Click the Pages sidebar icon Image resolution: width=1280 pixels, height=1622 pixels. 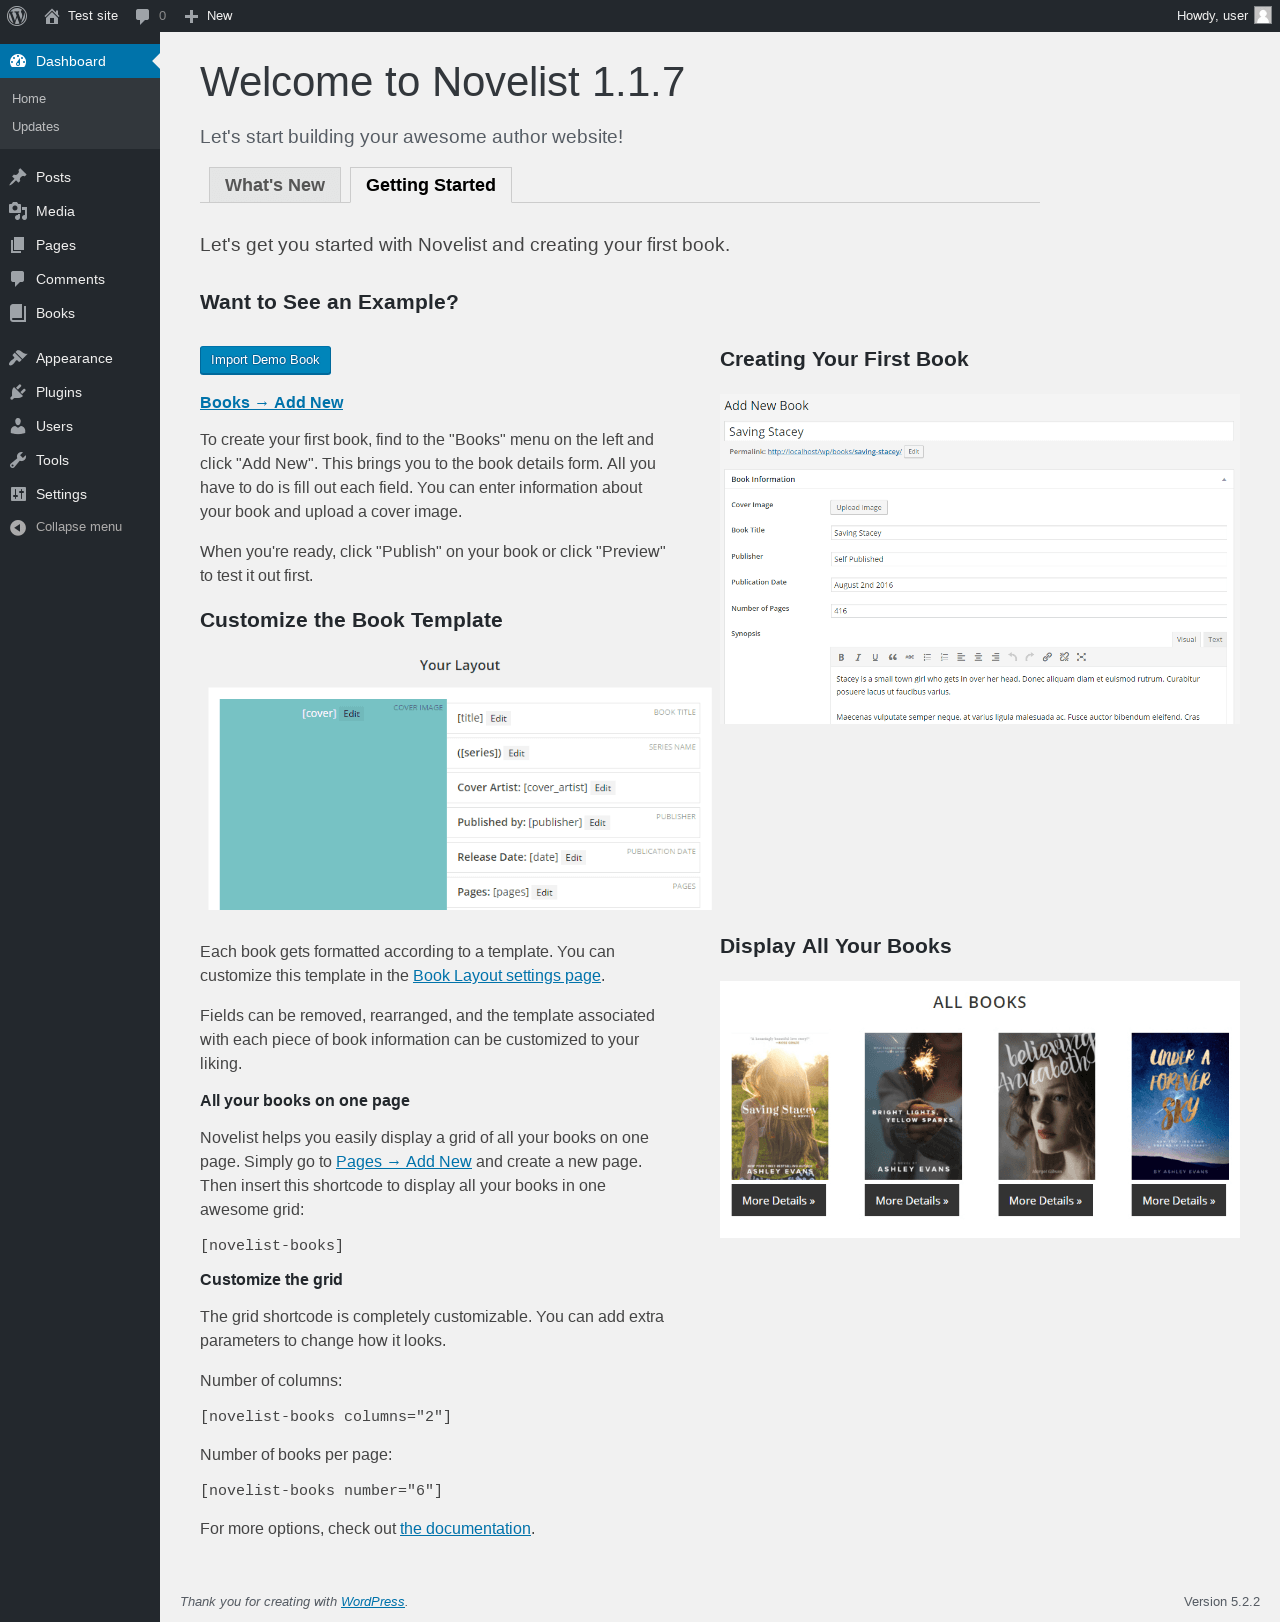pyautogui.click(x=18, y=245)
